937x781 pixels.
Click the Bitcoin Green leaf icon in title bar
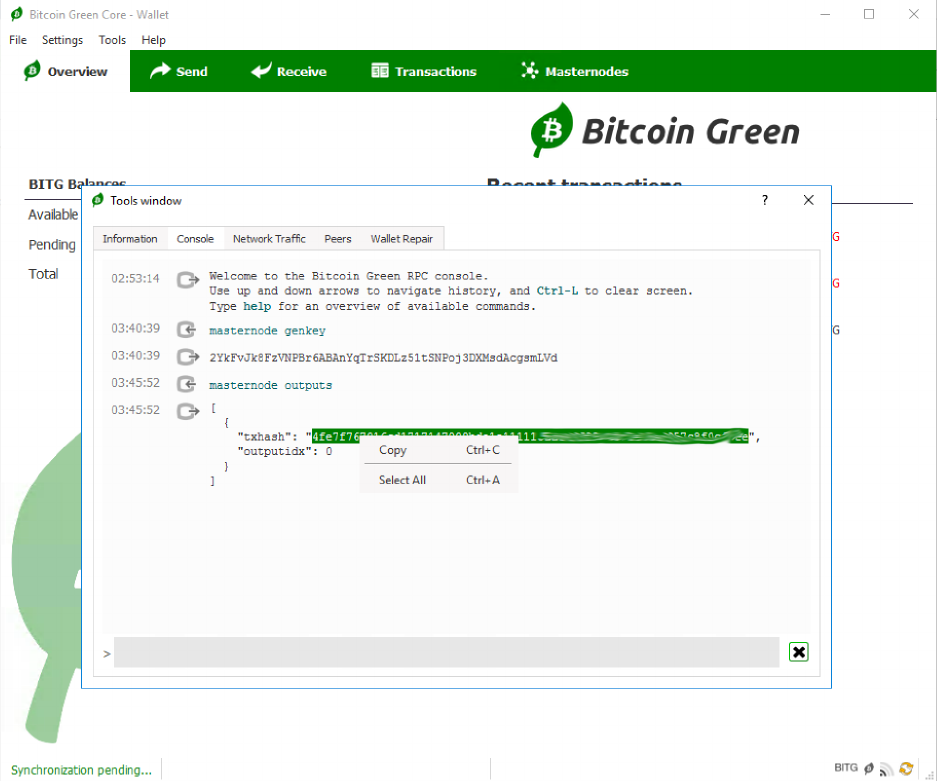click(x=17, y=14)
